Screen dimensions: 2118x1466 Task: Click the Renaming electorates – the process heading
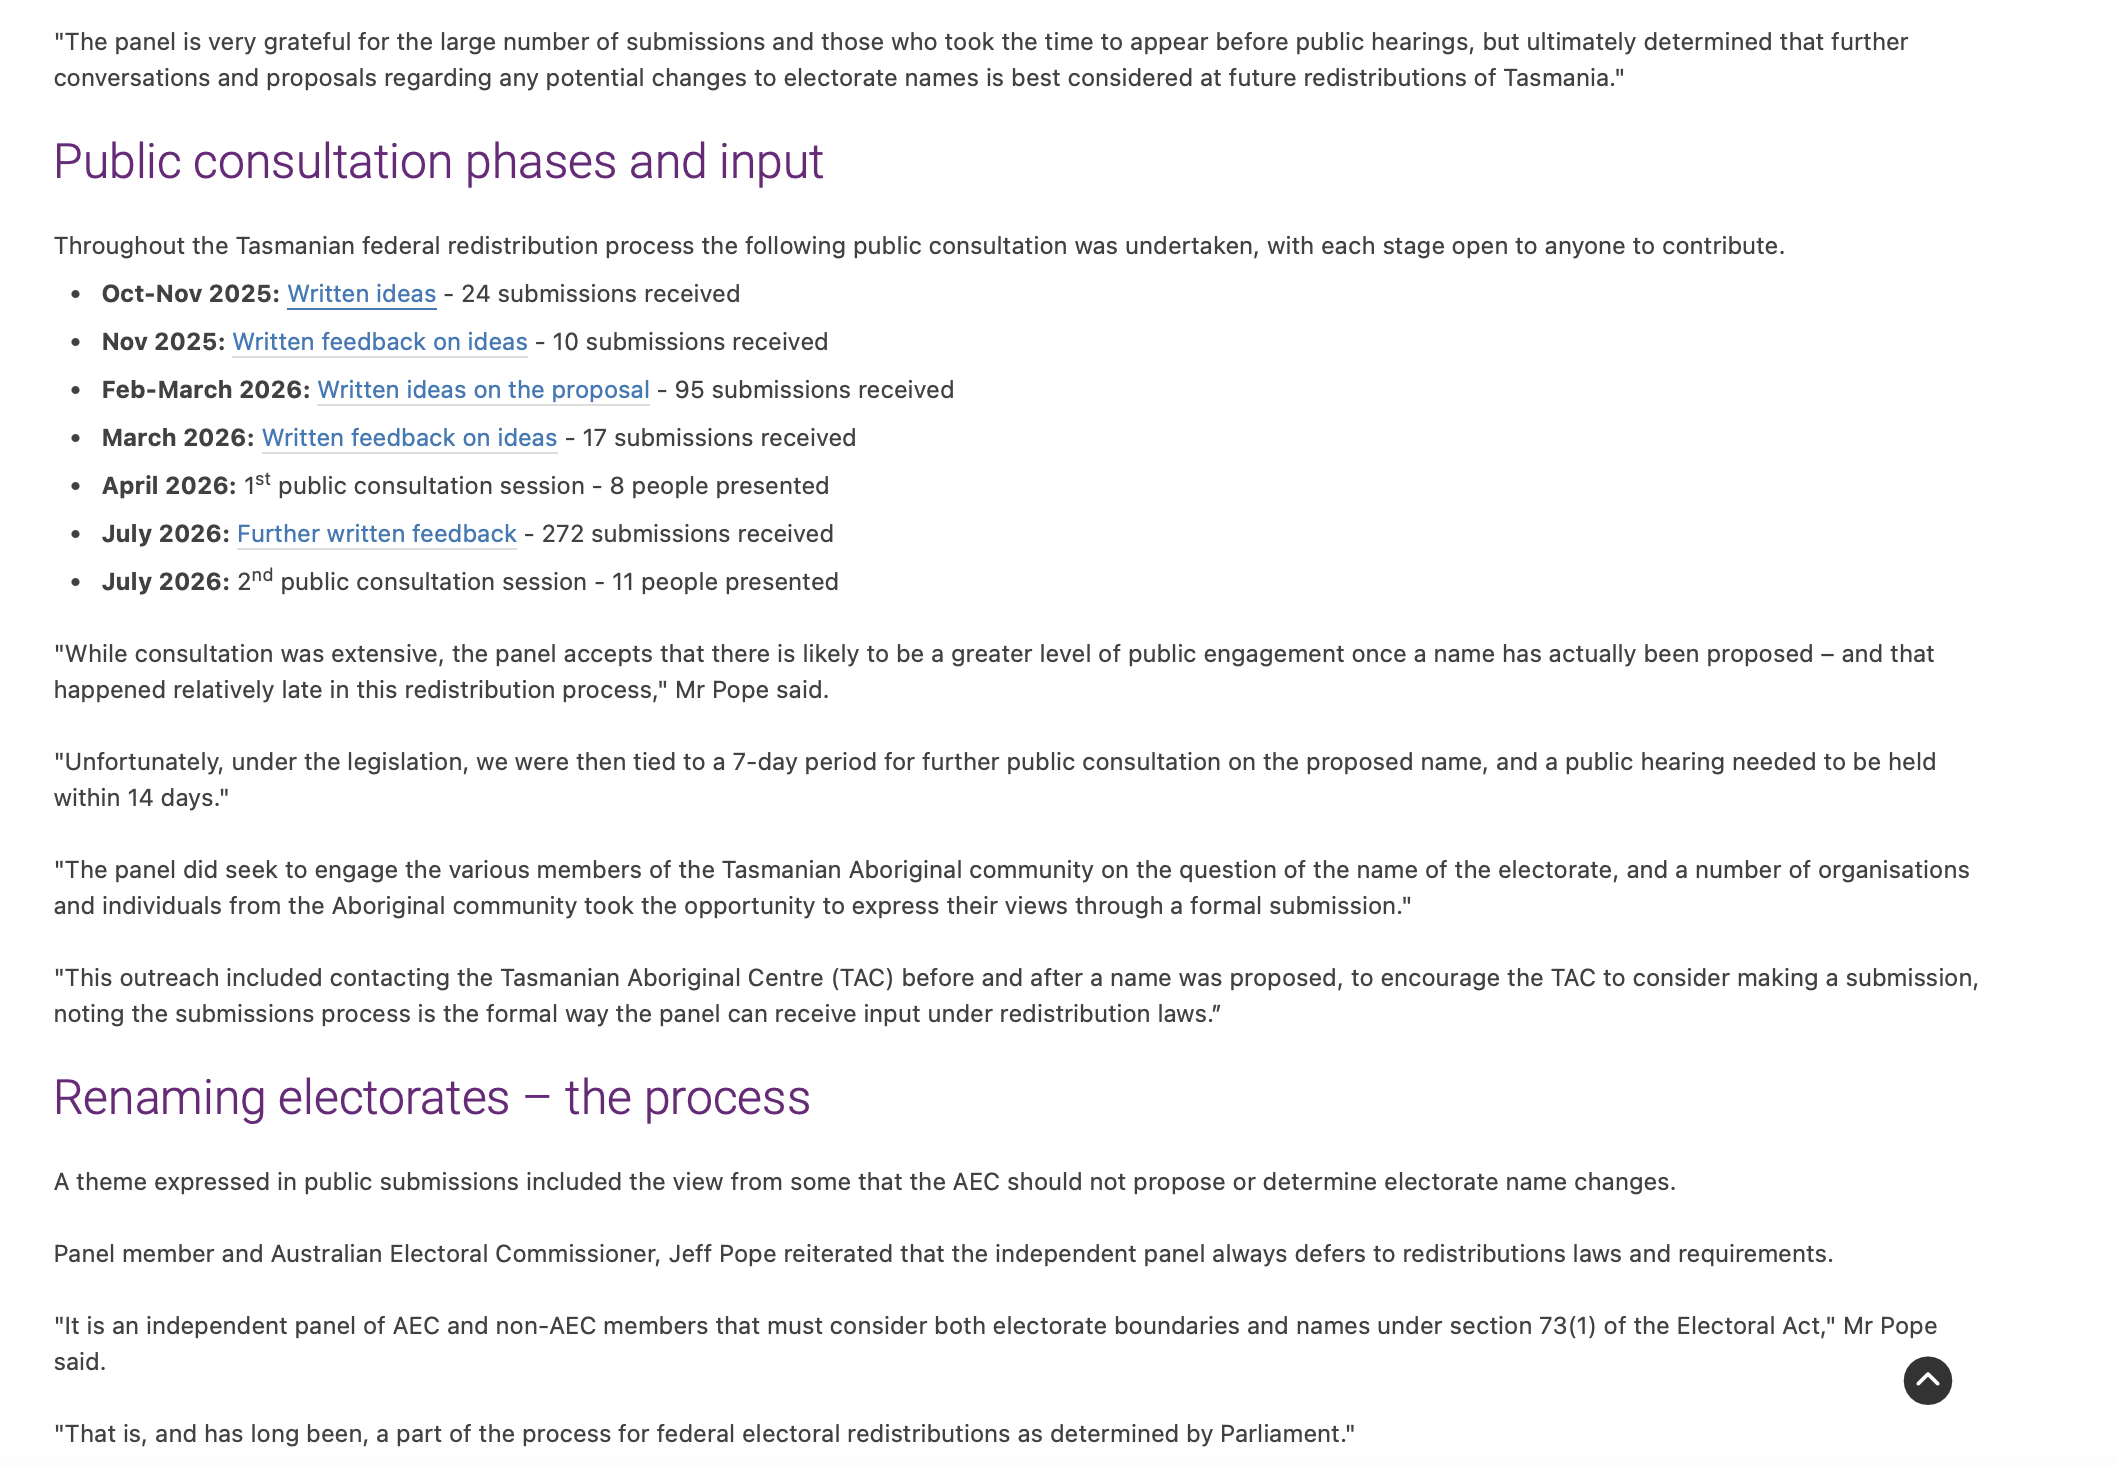(432, 1098)
